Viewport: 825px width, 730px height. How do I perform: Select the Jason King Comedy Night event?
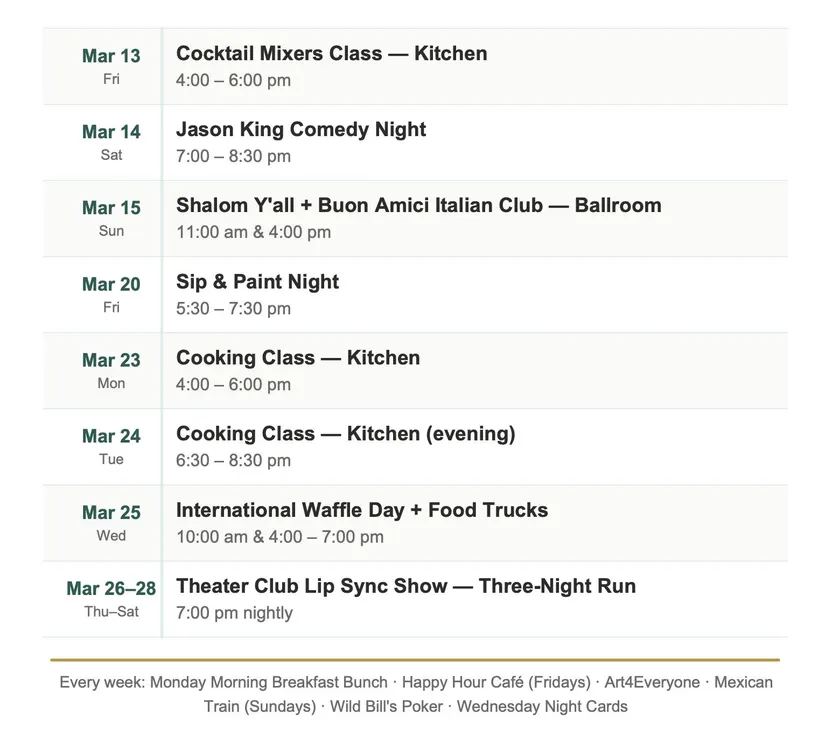pos(301,130)
